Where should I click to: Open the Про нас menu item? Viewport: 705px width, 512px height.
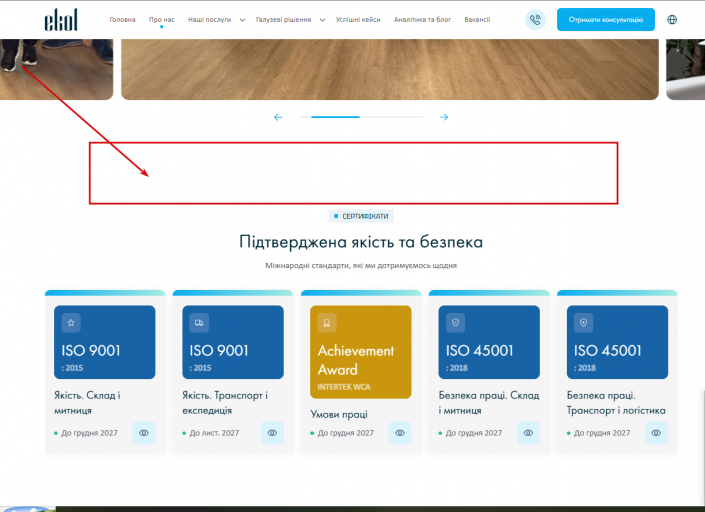coord(161,20)
